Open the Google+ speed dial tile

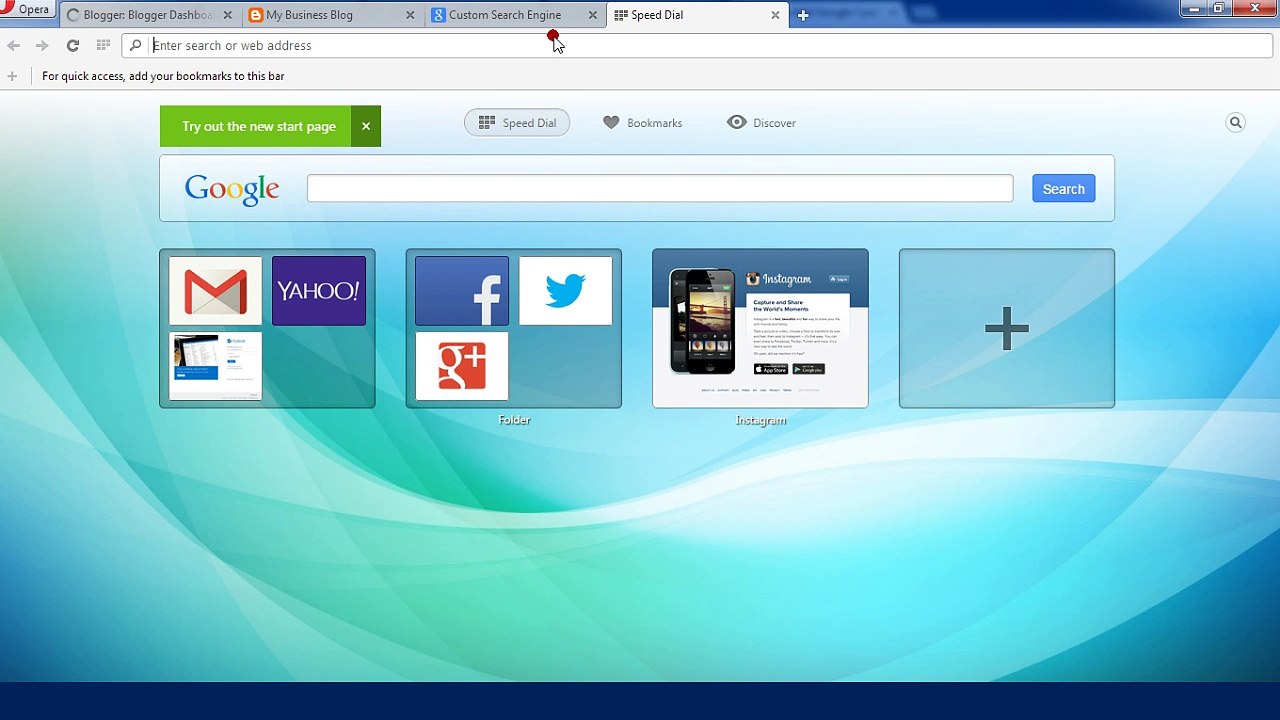coord(462,367)
